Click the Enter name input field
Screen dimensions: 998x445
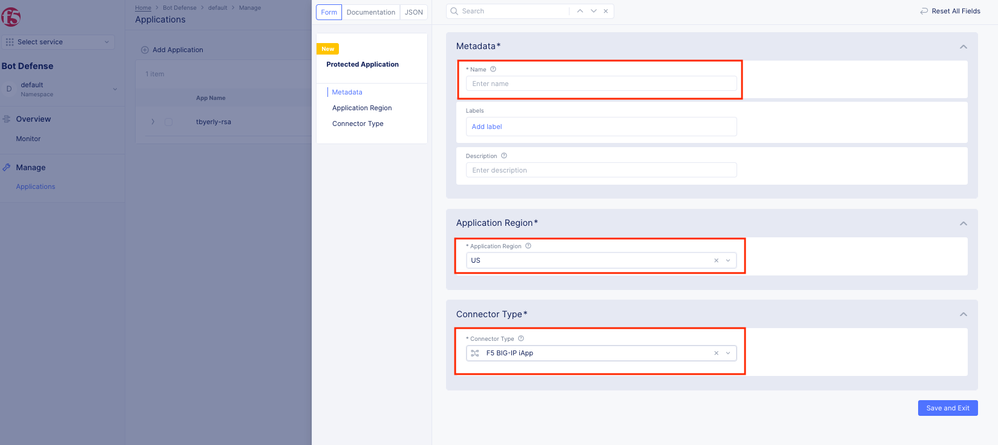point(601,84)
